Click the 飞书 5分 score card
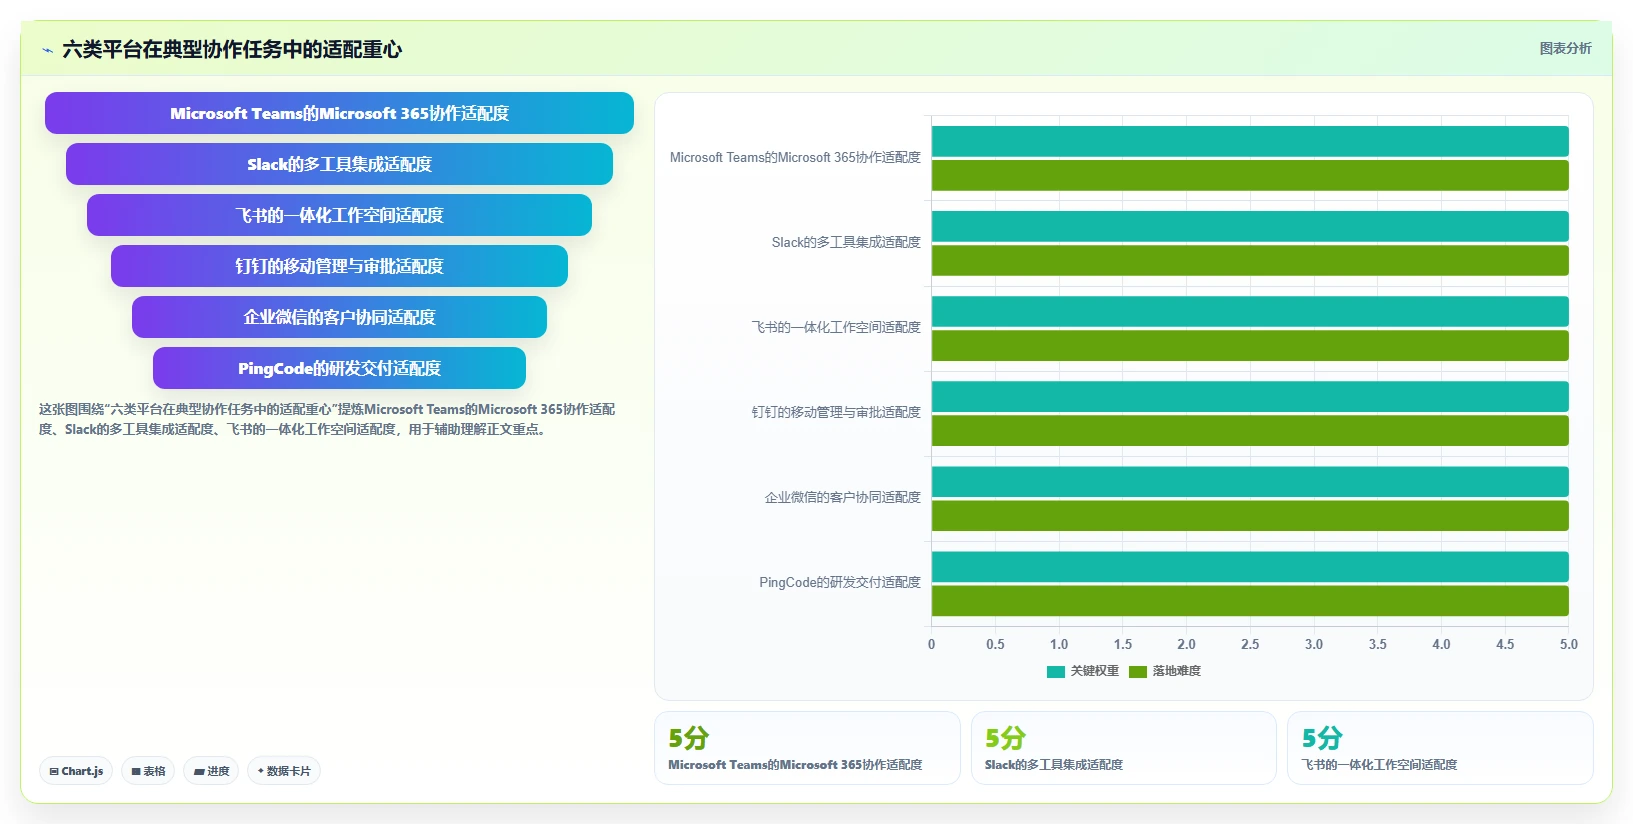The height and width of the screenshot is (824, 1633). pos(1440,748)
